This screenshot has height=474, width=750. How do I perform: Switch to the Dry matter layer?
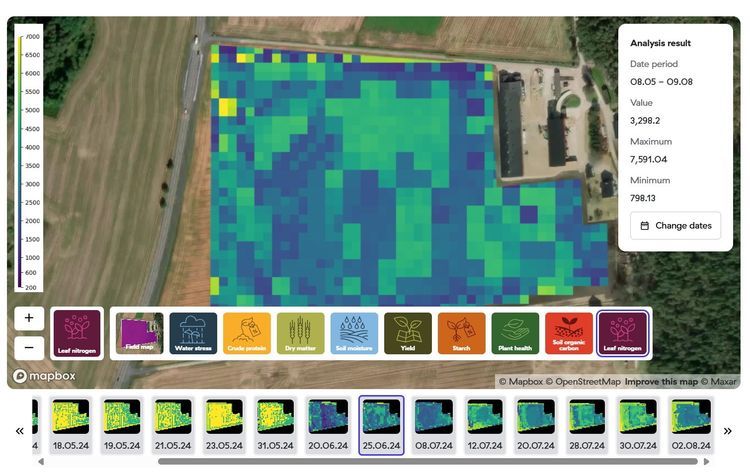click(300, 333)
